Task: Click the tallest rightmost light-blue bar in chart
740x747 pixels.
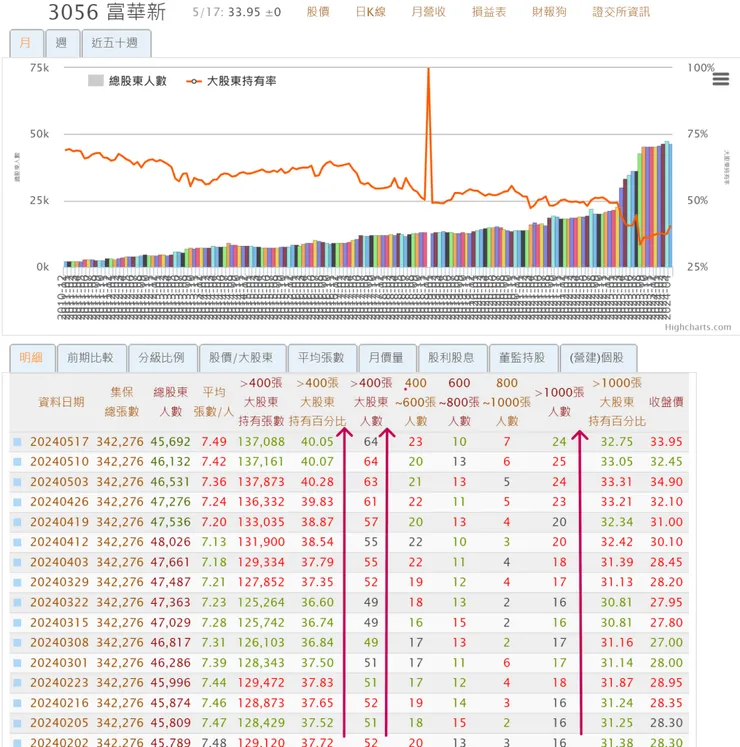Action: [667, 204]
